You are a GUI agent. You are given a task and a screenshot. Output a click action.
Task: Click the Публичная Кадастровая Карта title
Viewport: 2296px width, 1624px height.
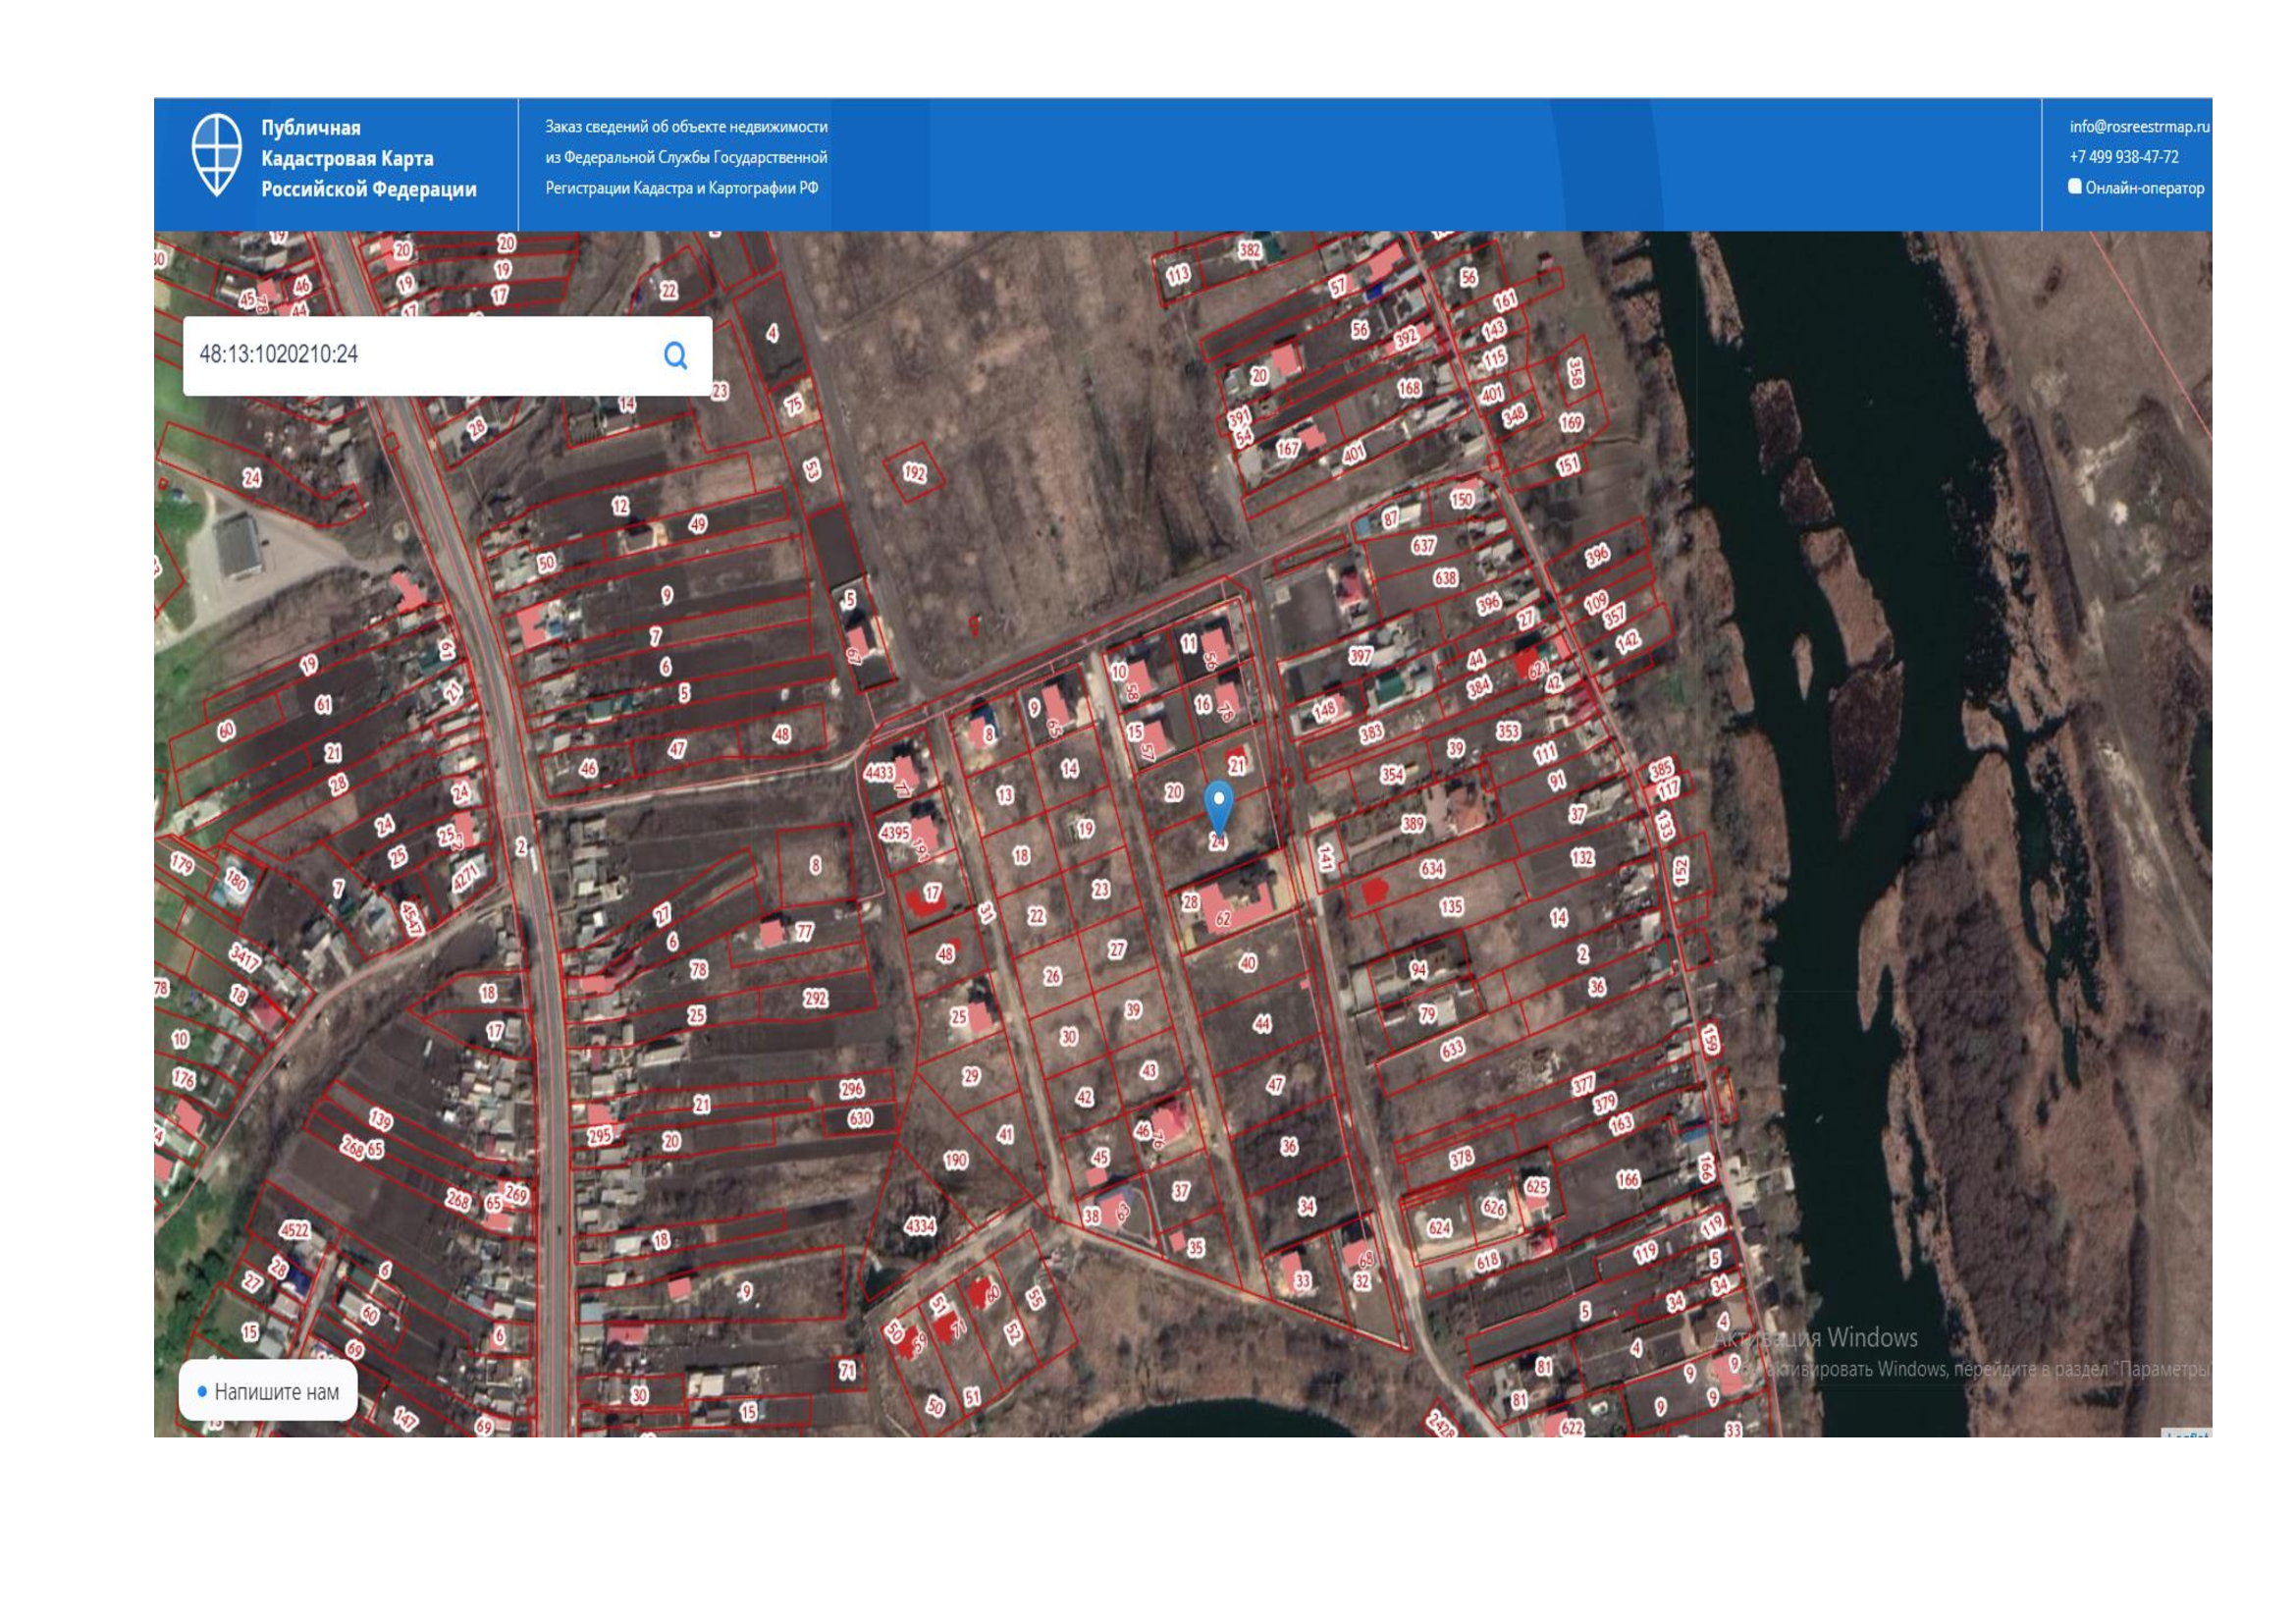(x=369, y=158)
